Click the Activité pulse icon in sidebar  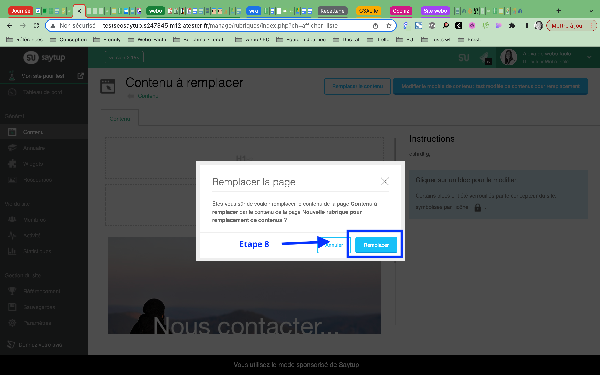[12, 235]
